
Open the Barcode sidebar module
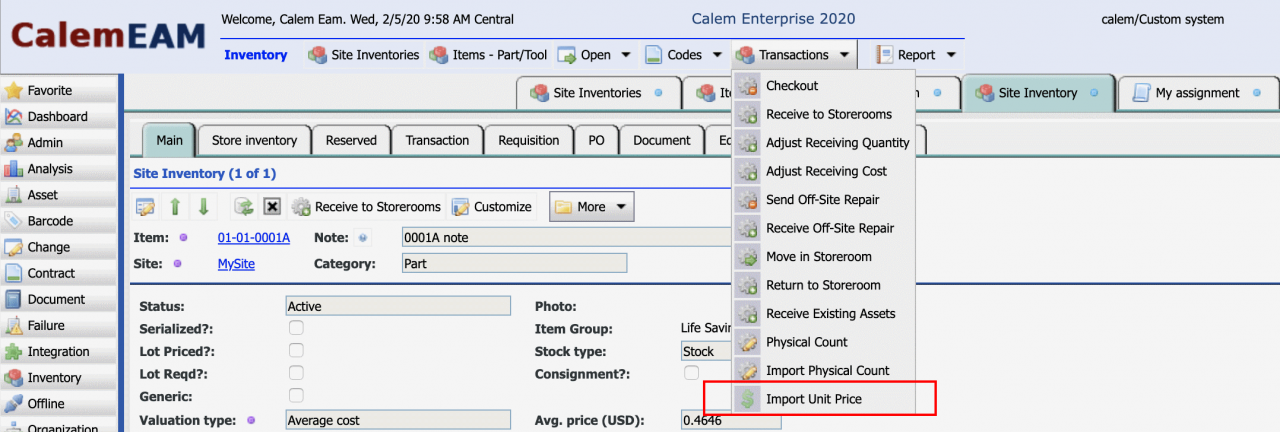click(x=58, y=220)
